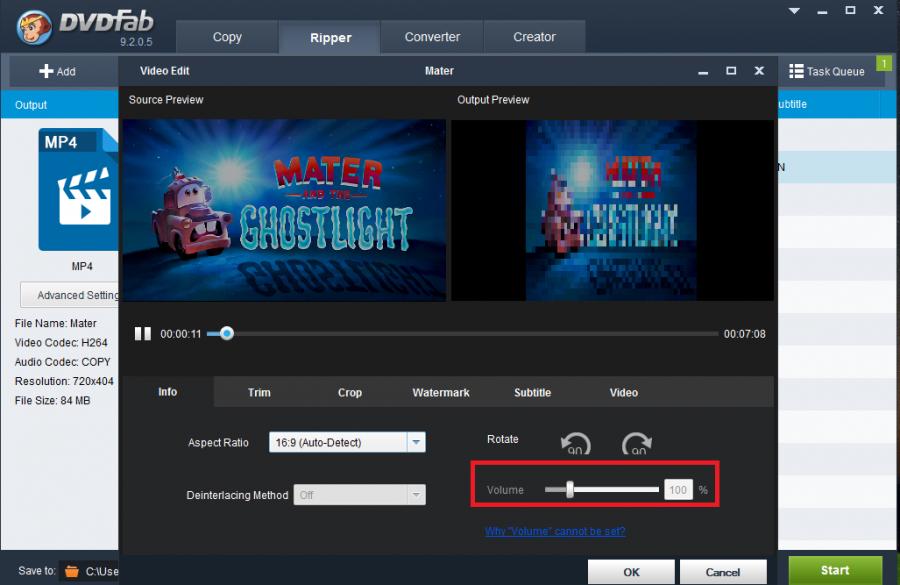
Task: Minimize the DVDFab main window
Action: [x=823, y=11]
